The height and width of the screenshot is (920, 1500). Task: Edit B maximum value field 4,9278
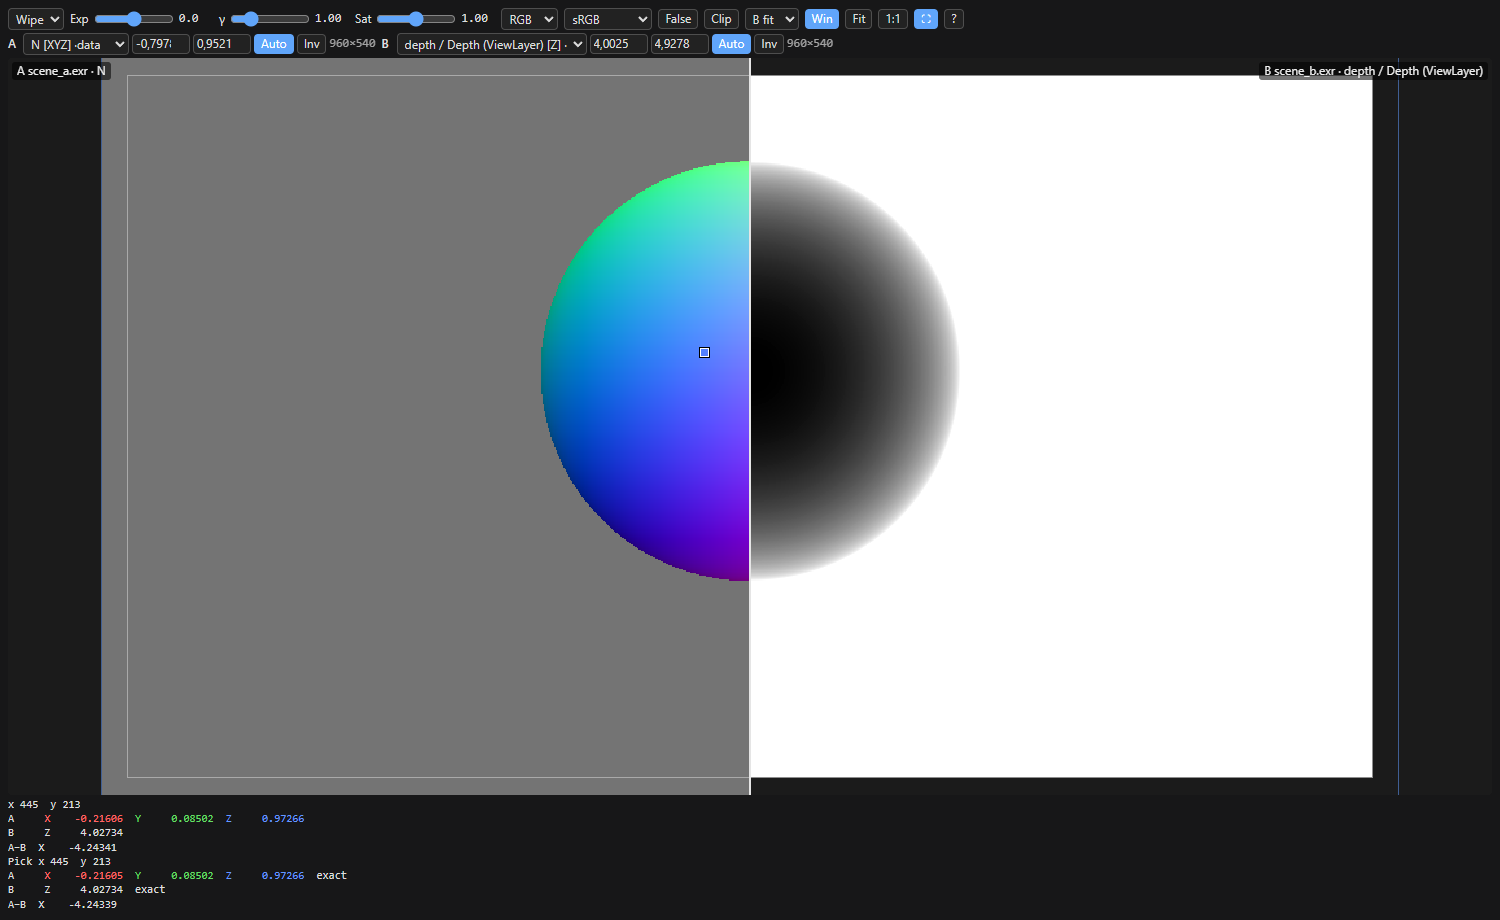[680, 44]
